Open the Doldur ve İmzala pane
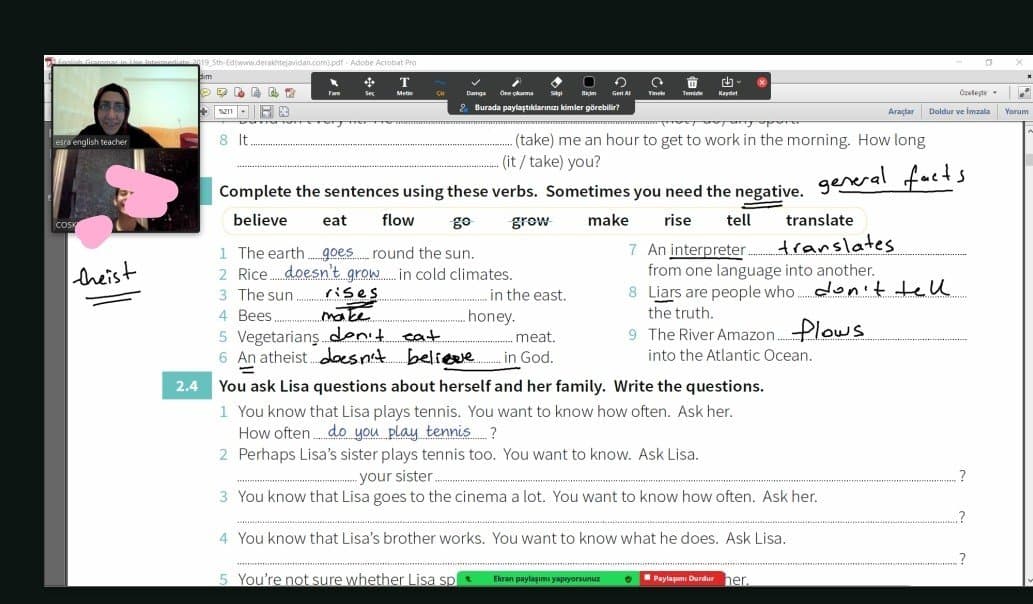This screenshot has height=604, width=1033. coord(959,111)
